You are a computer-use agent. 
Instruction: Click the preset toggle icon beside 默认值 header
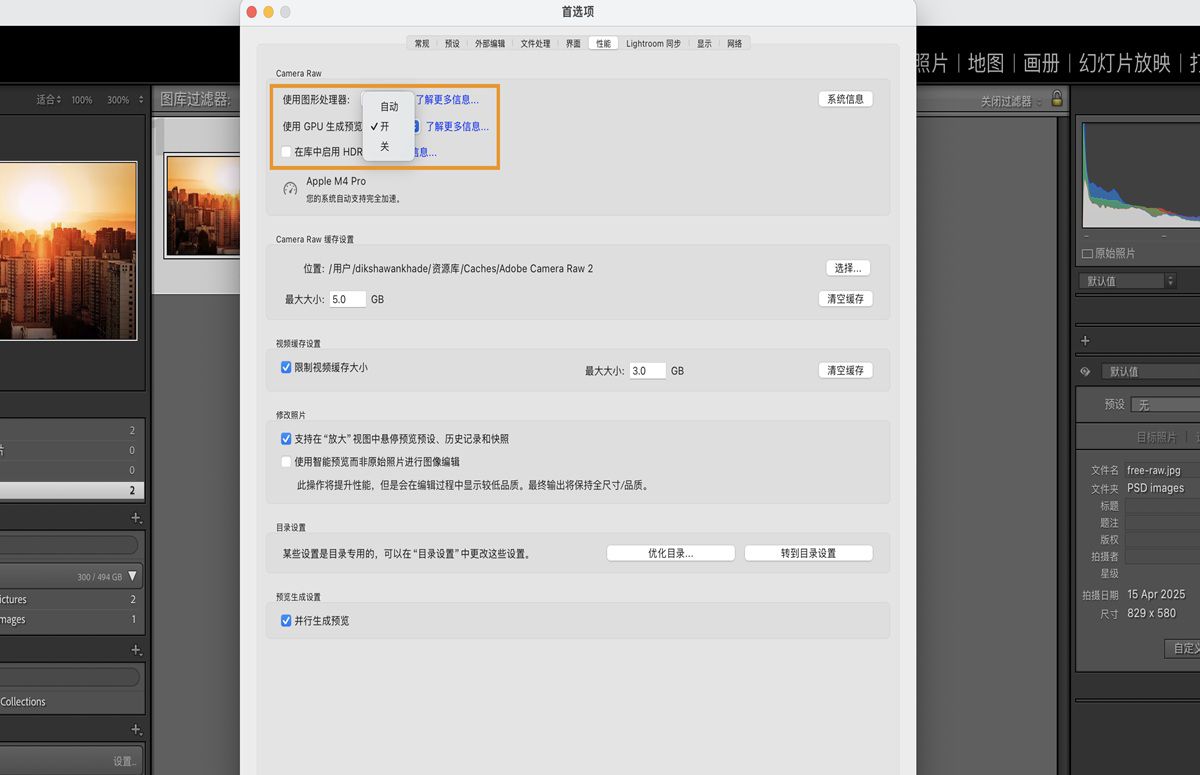(x=1085, y=371)
